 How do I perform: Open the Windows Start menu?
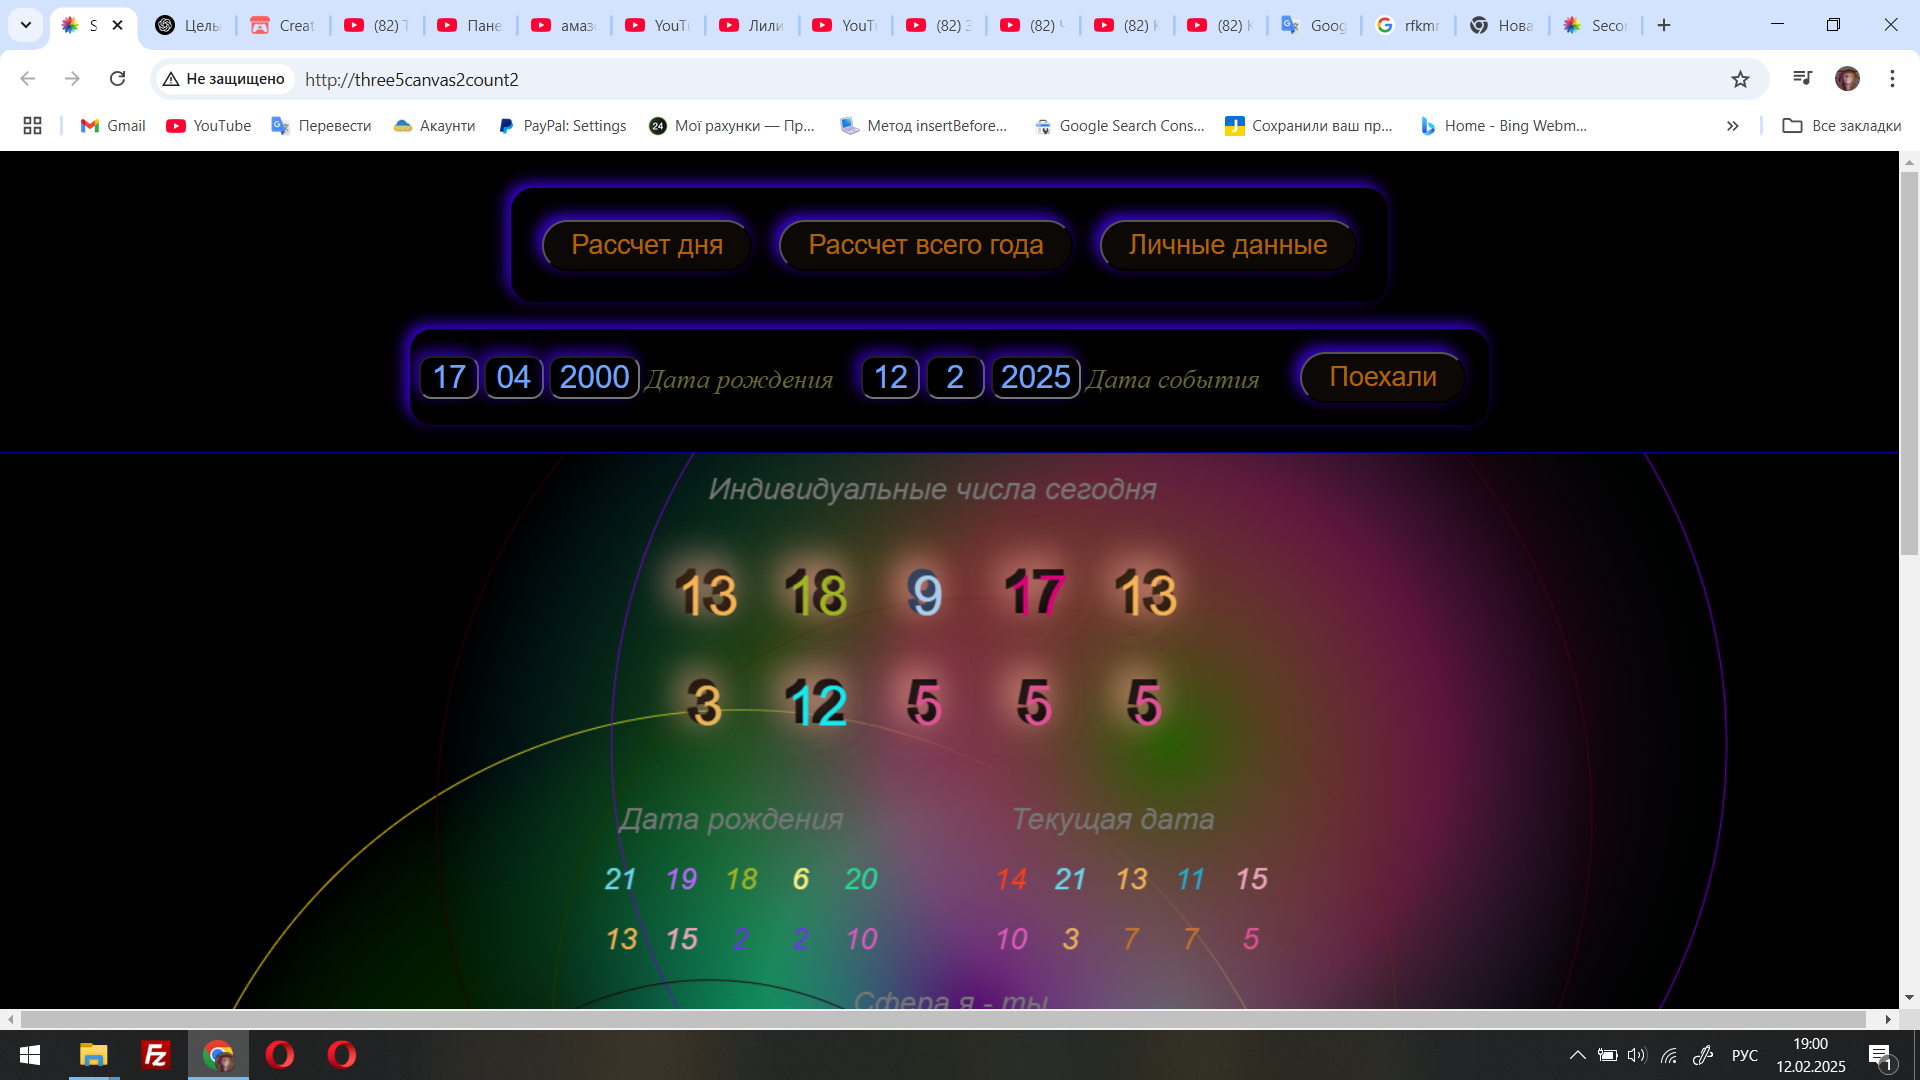[x=30, y=1055]
